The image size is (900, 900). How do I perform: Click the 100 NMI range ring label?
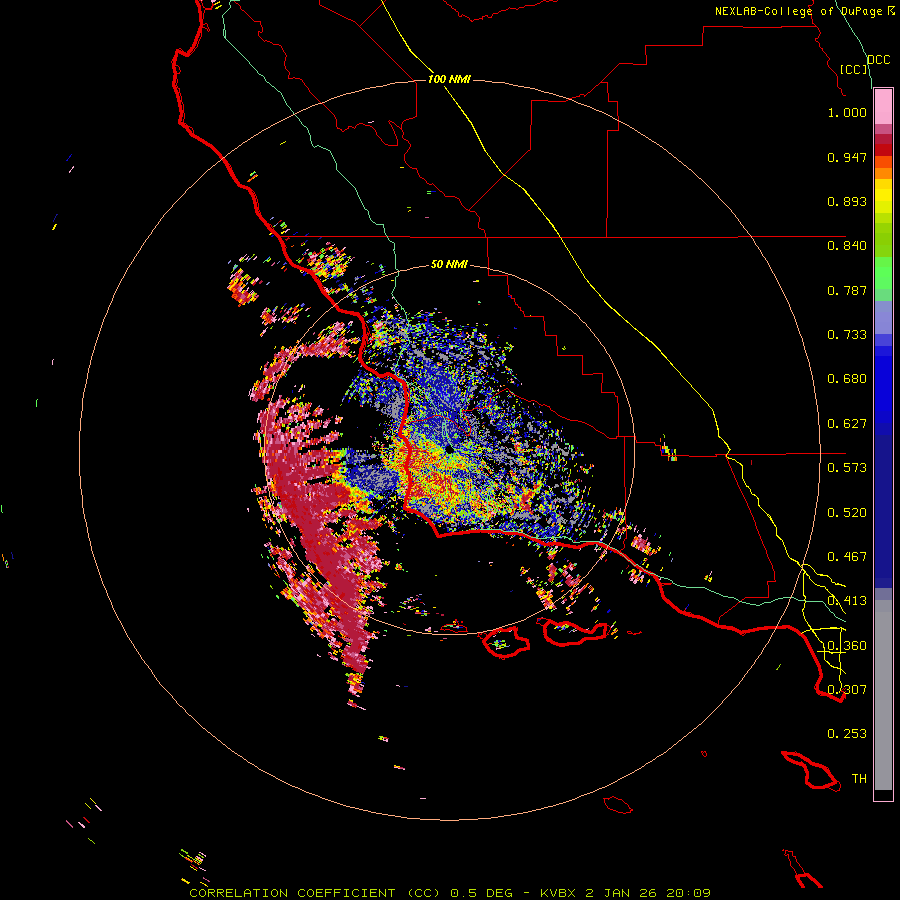coord(449,79)
